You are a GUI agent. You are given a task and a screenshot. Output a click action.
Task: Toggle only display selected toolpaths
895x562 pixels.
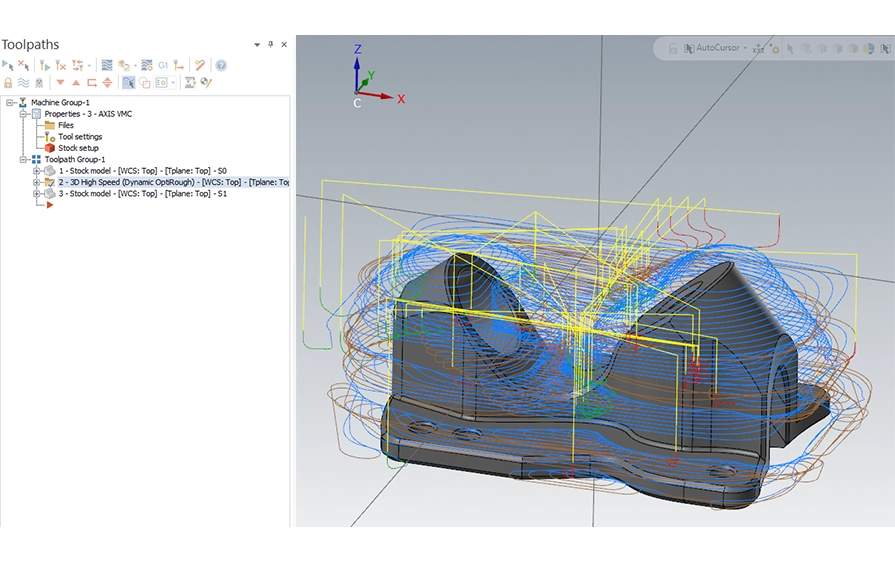128,83
